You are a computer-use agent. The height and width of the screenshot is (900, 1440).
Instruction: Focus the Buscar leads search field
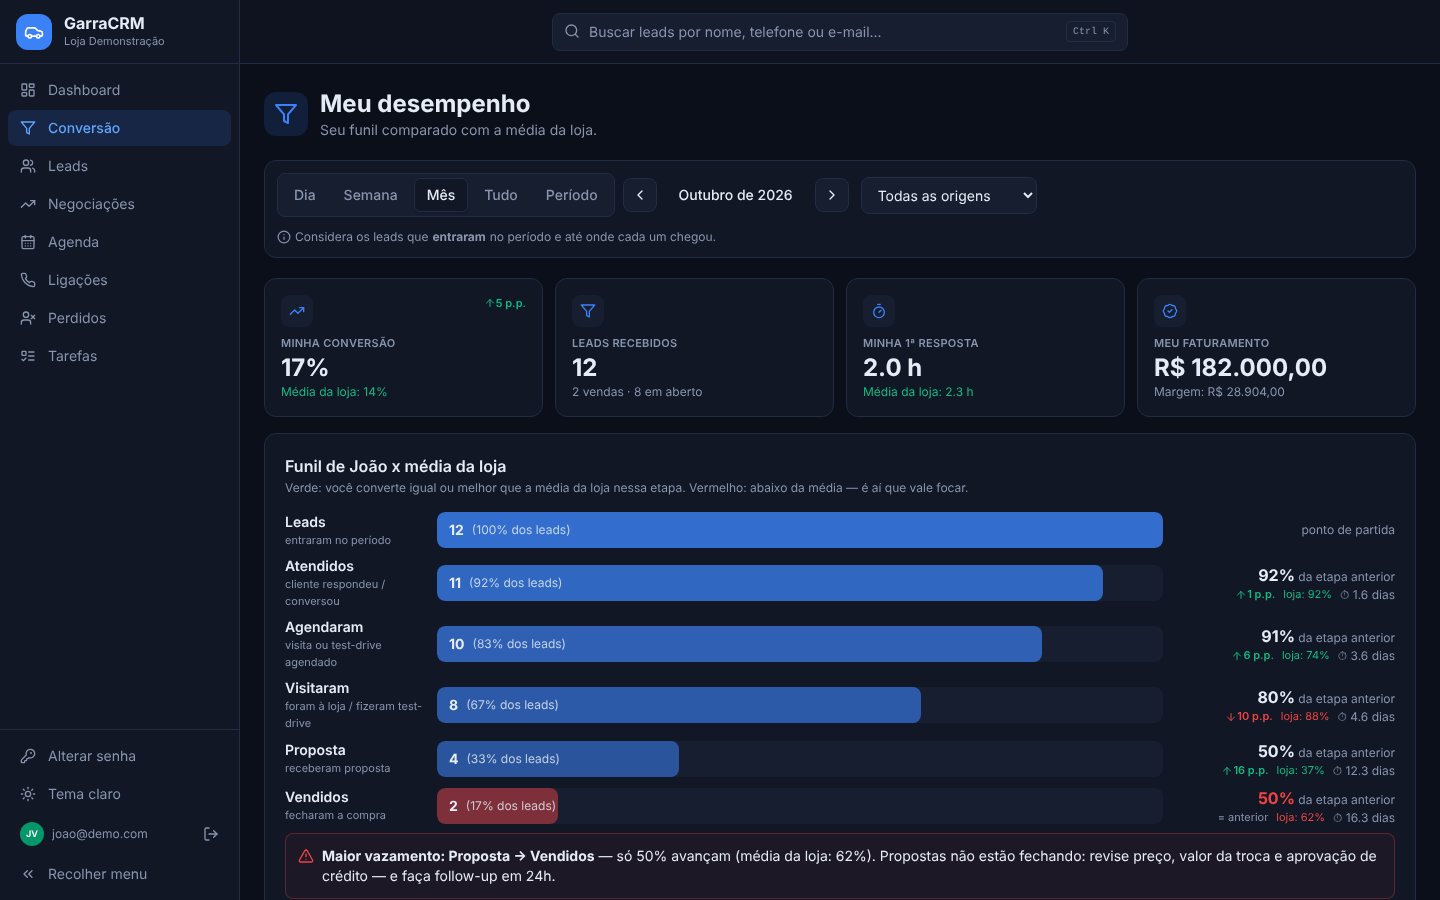click(840, 32)
